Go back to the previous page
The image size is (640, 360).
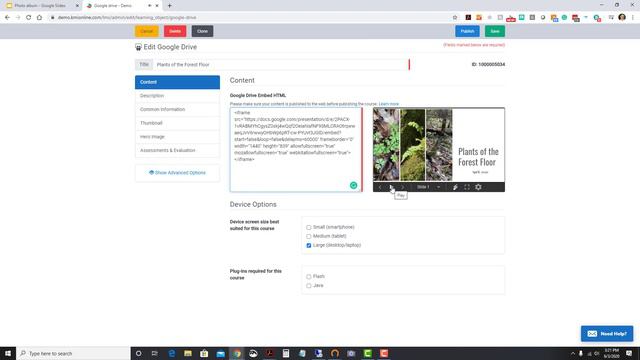(7, 18)
